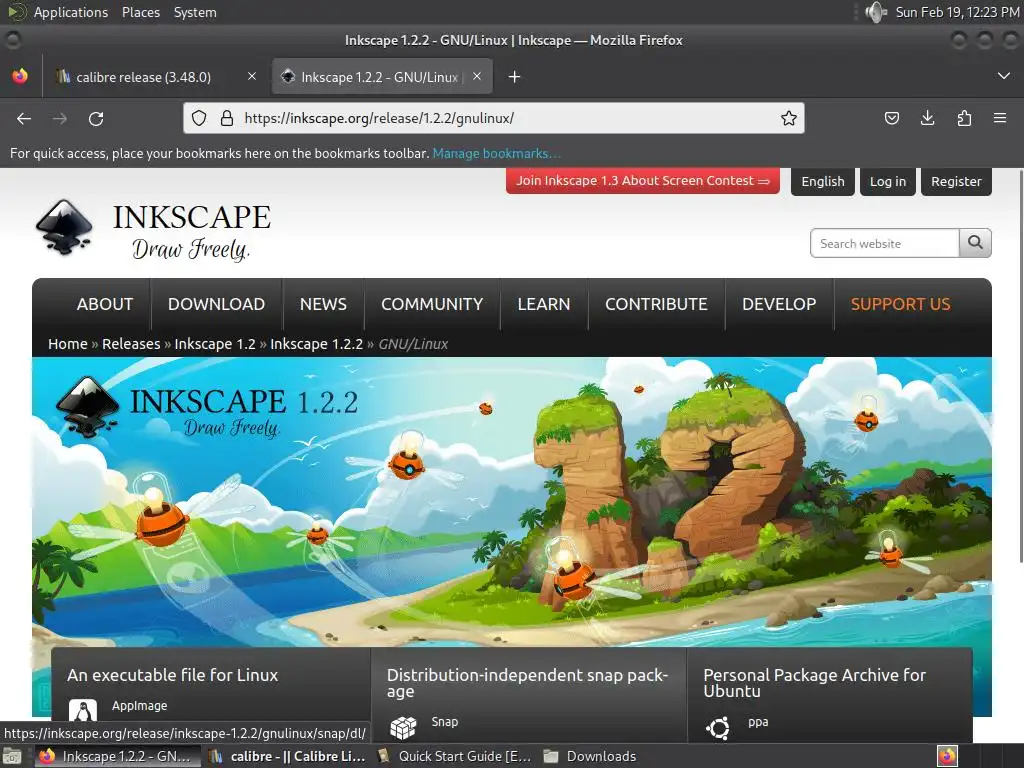Bookmark this page with the star icon
The image size is (1024, 768).
click(x=788, y=118)
